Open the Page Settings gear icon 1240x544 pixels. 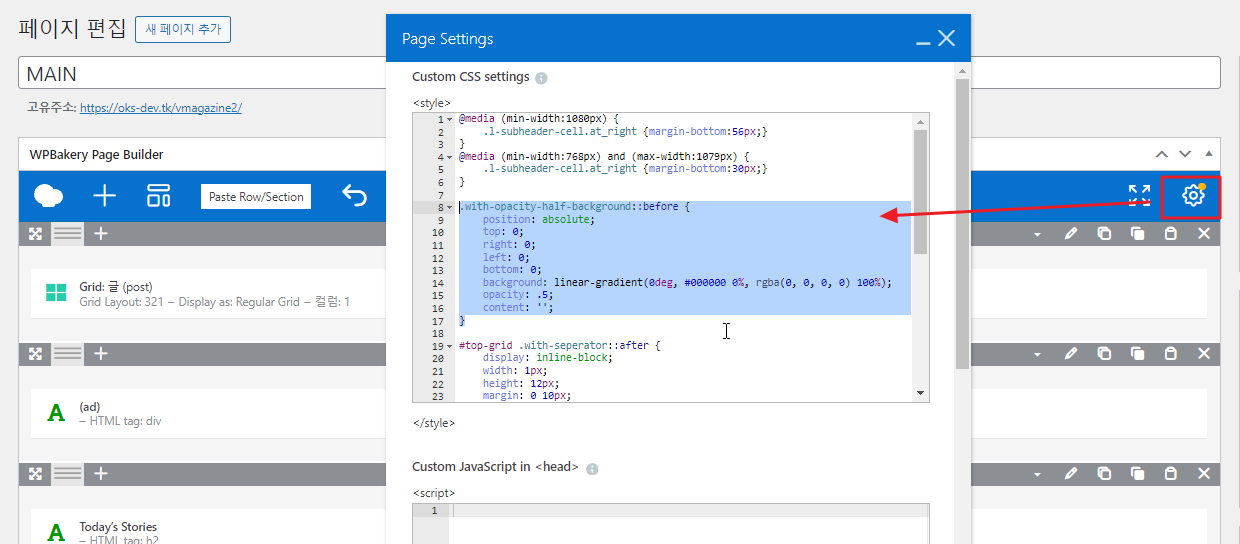[x=1192, y=195]
